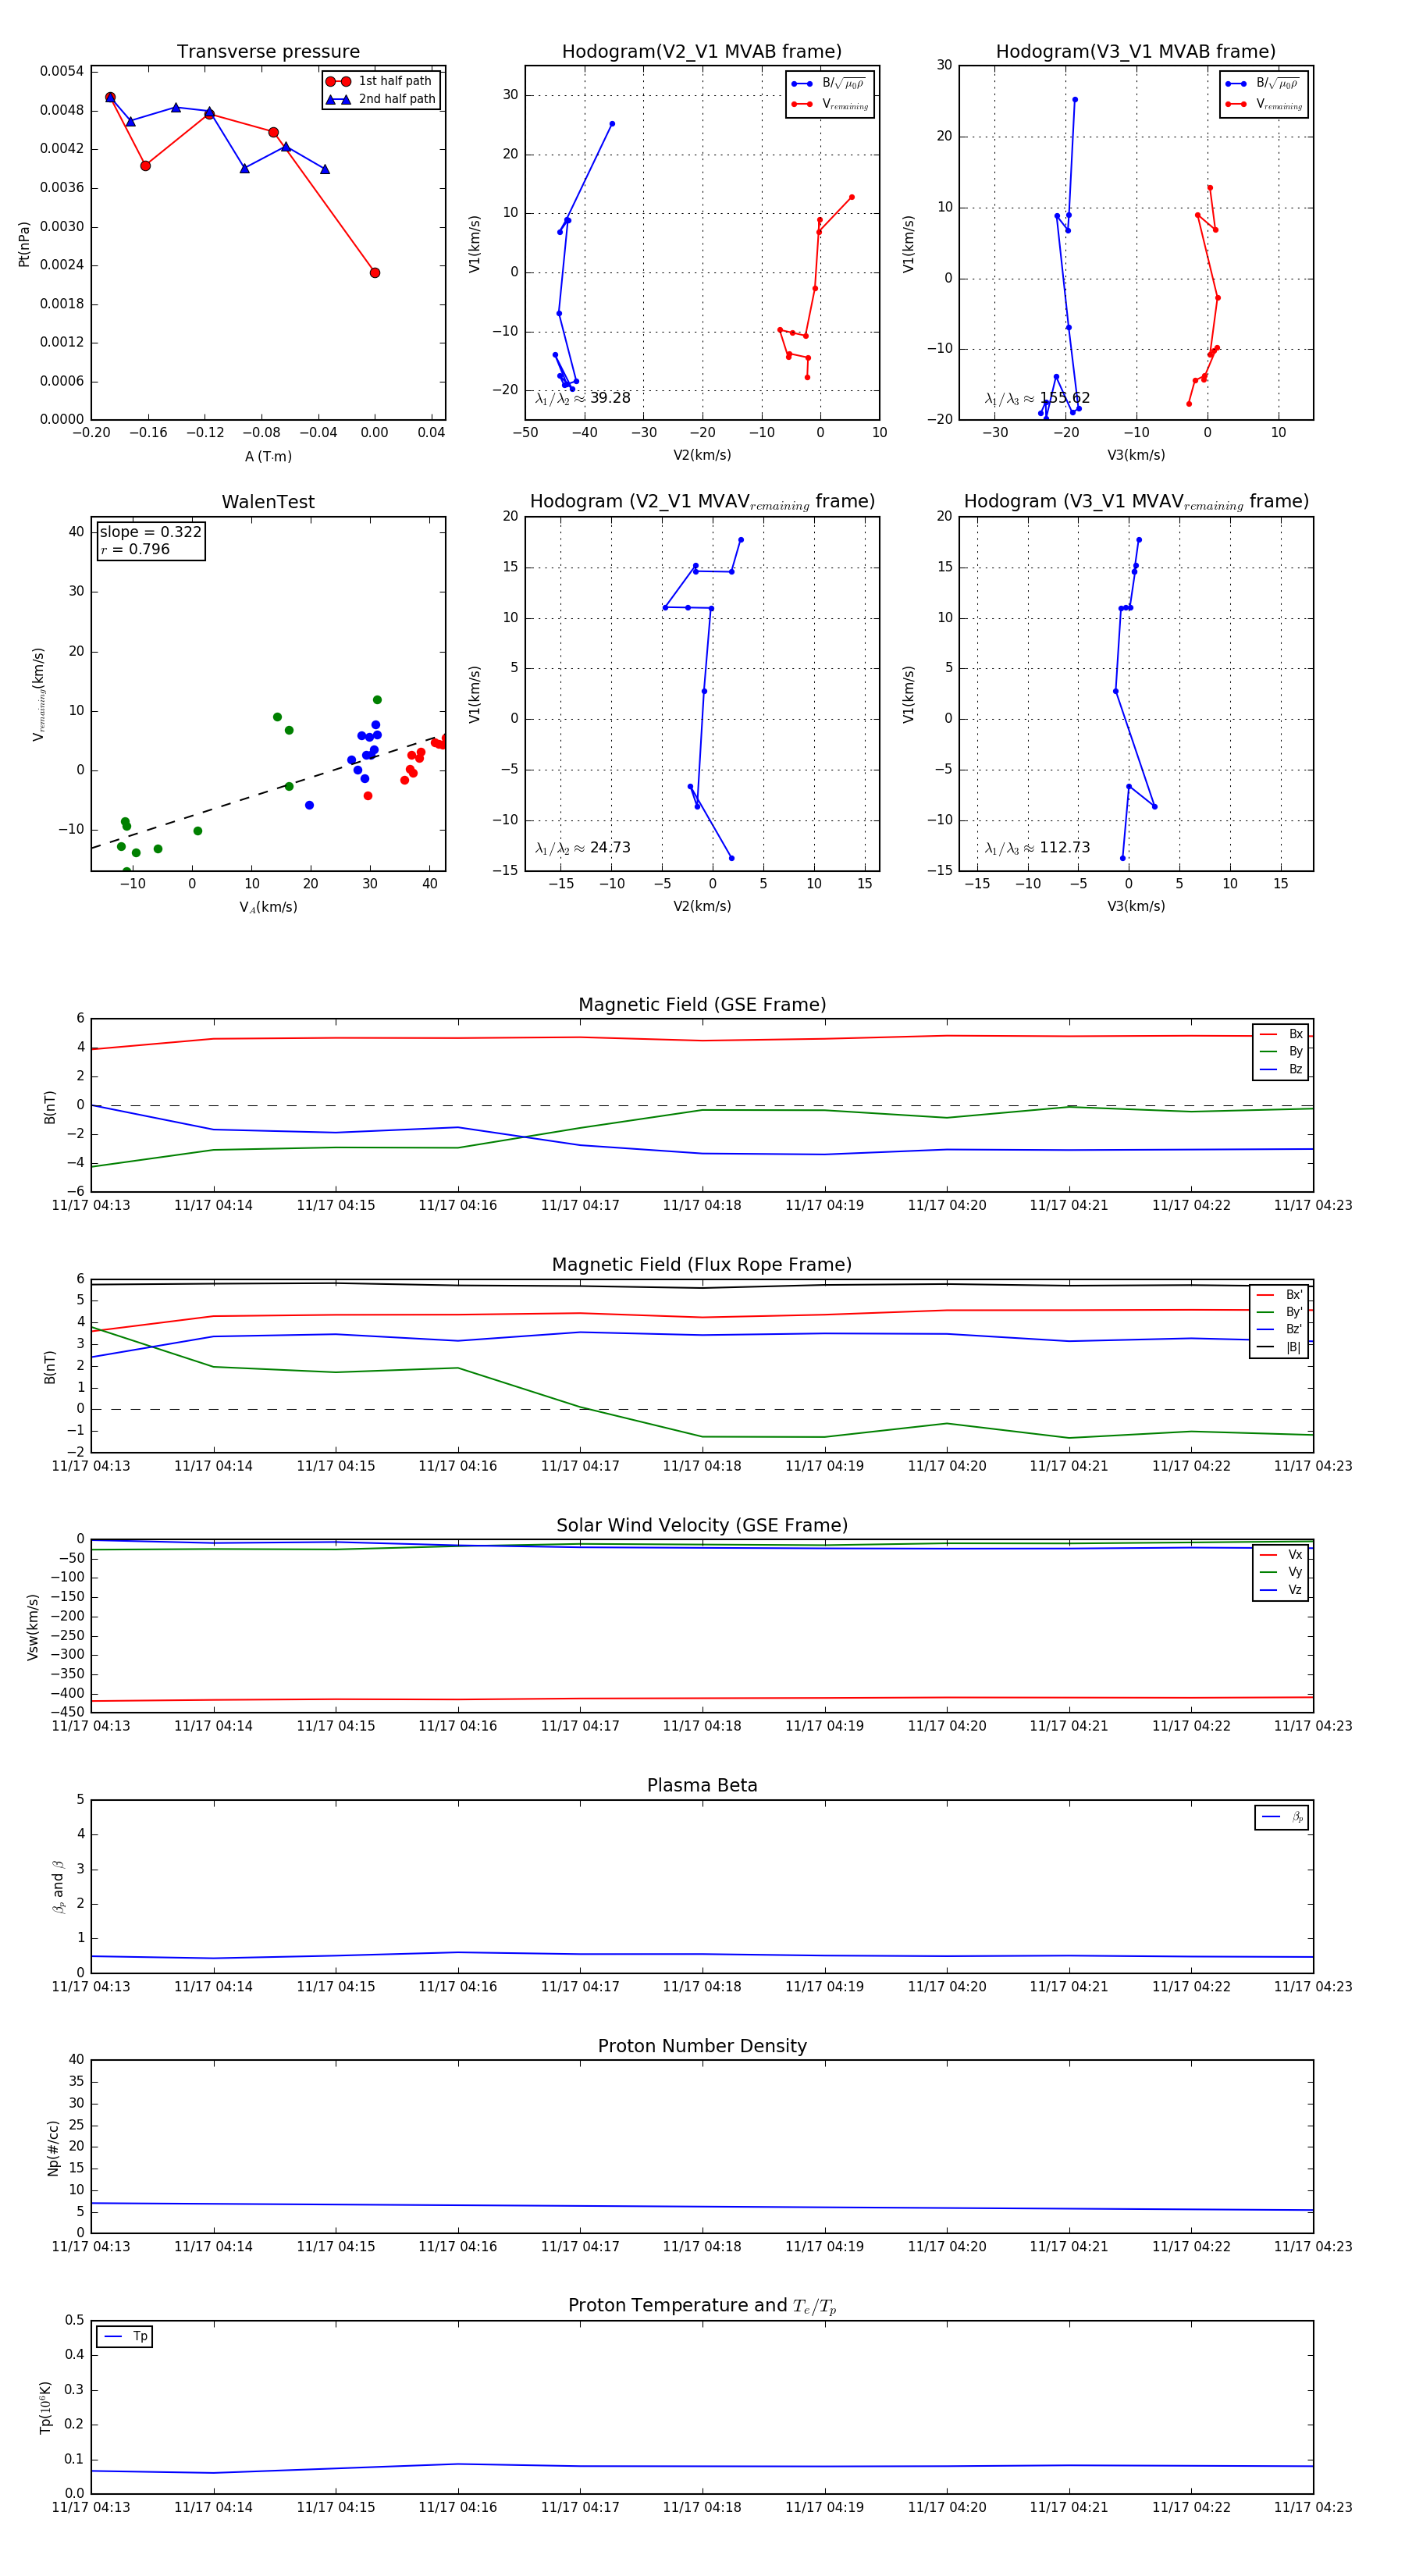Click the eigenvalue ratio annotation 39.28

coord(583,398)
